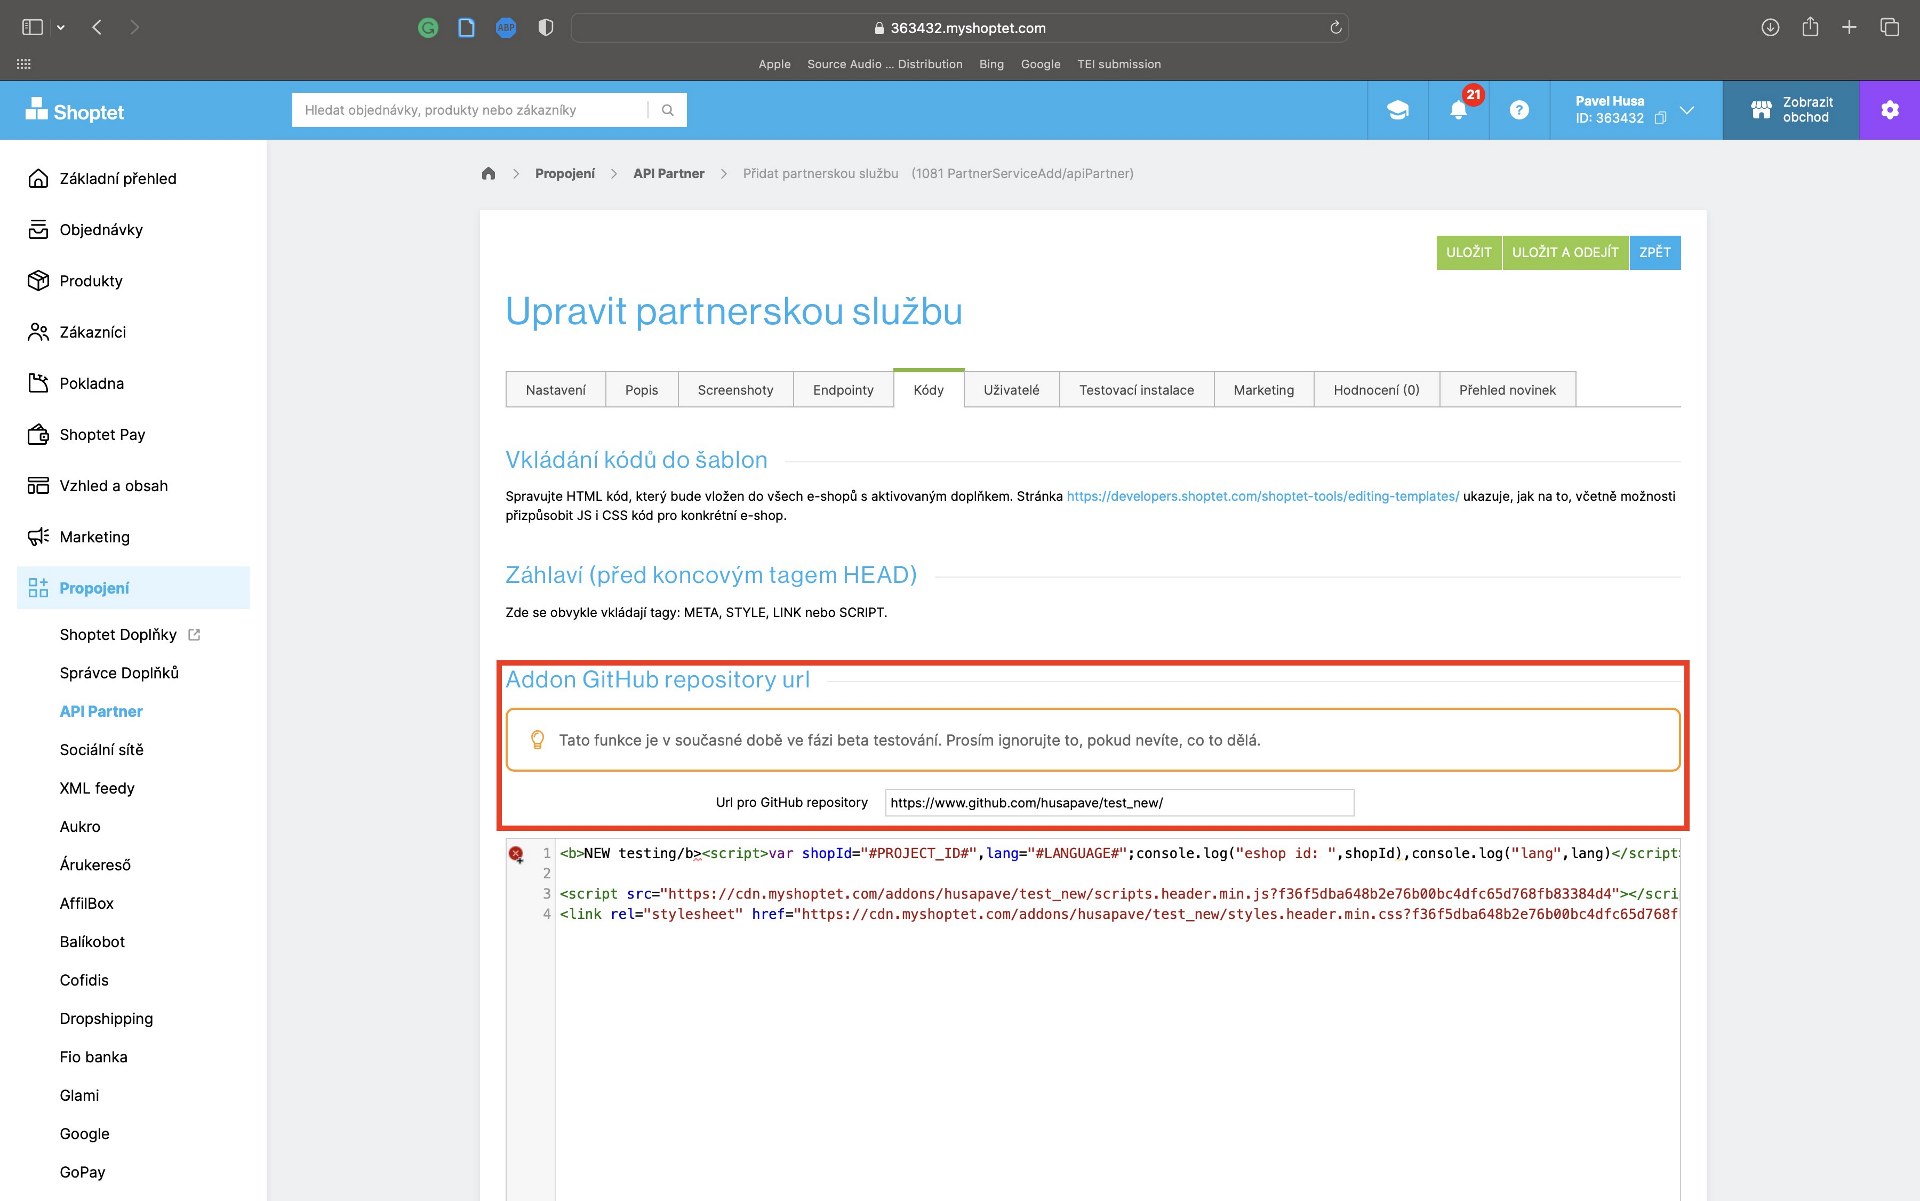Click the Shoptet logo
Screen dimensions: 1920x1201
(x=75, y=110)
